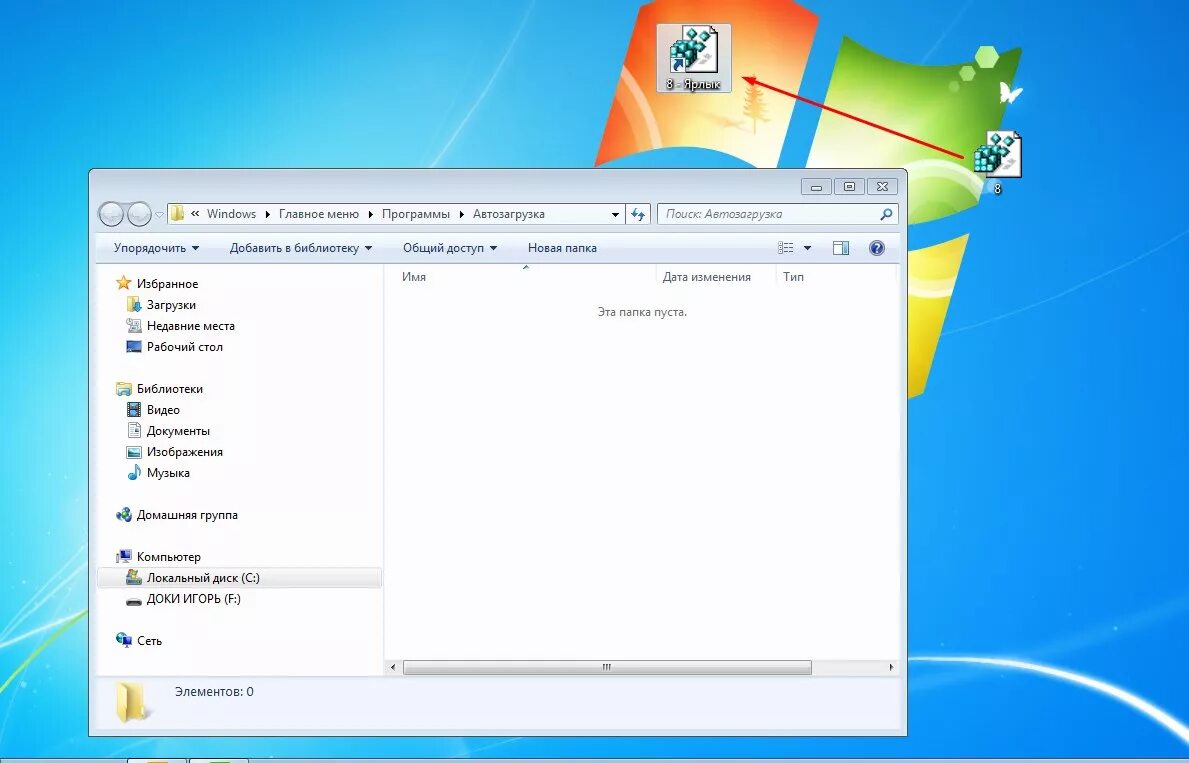Open the recent pages dropdown arrow
The width and height of the screenshot is (1189, 763).
coord(159,215)
